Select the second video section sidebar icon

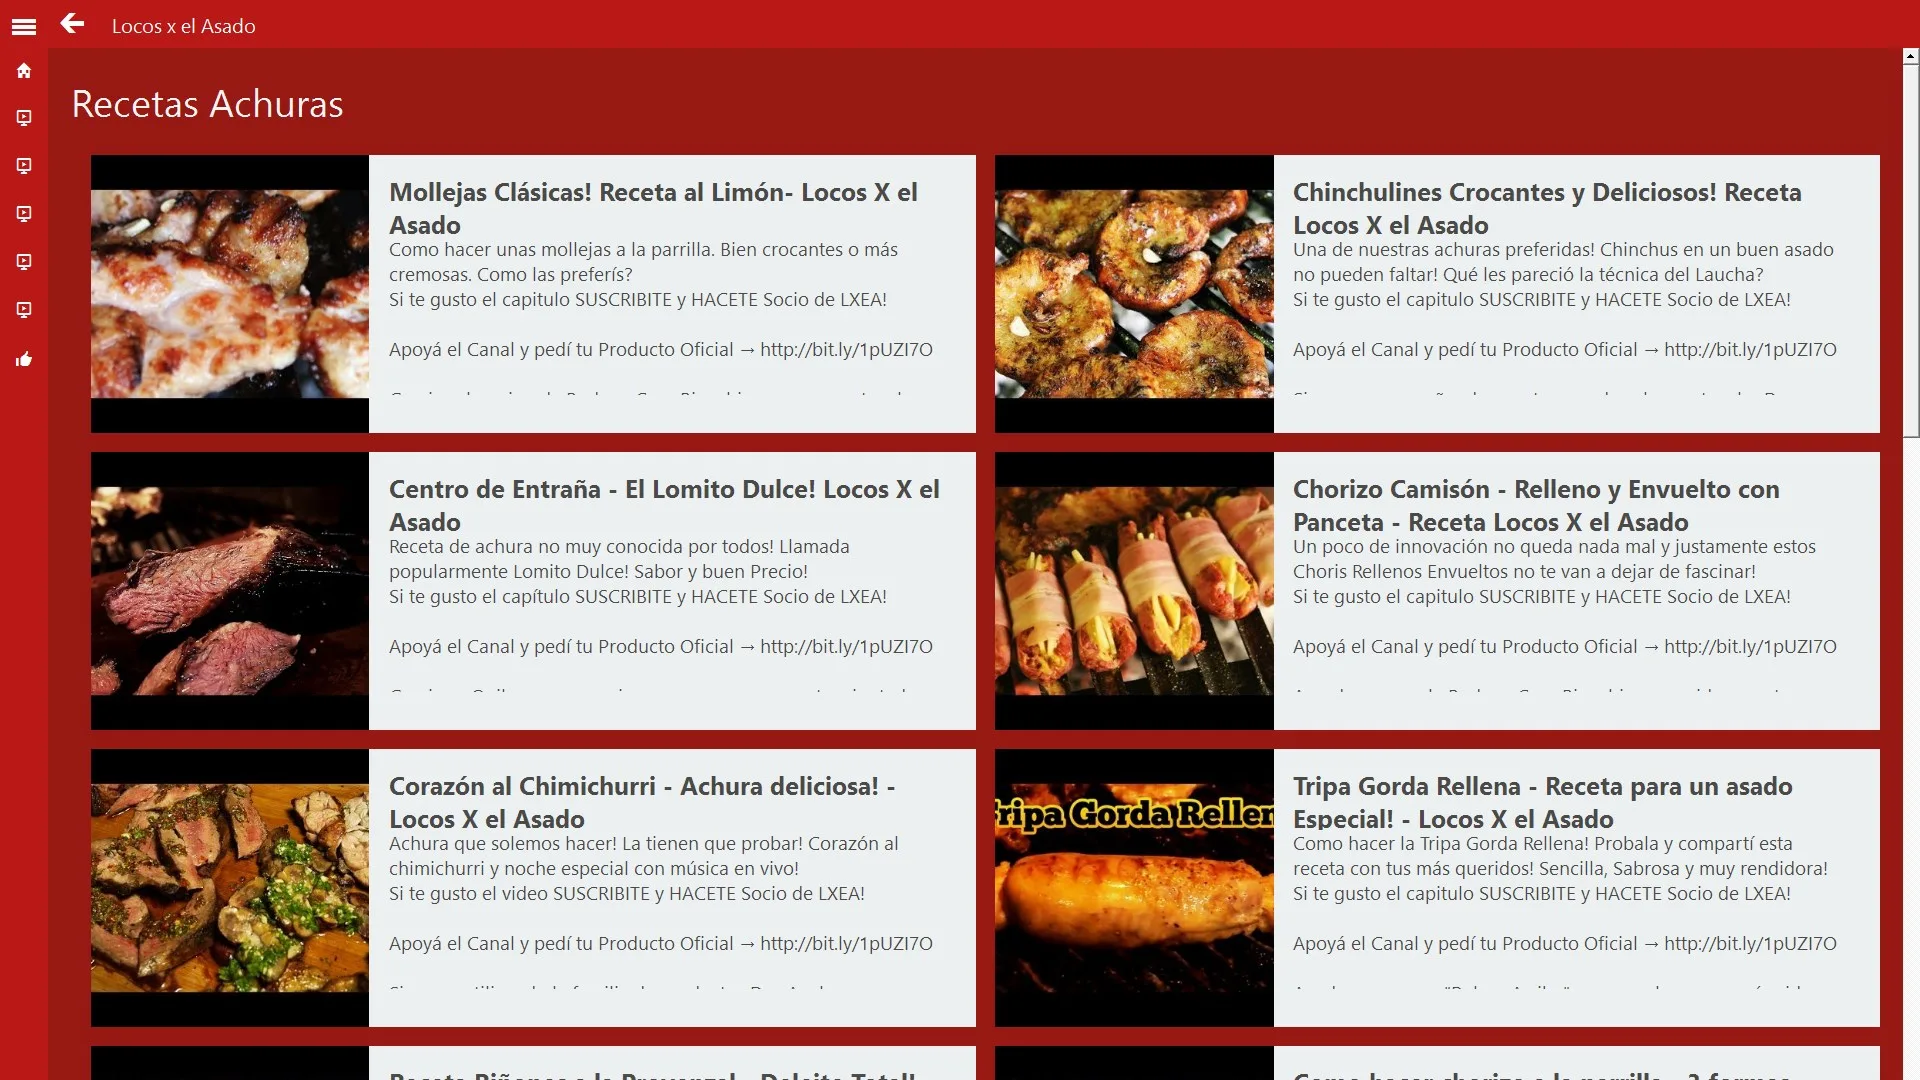click(x=24, y=166)
